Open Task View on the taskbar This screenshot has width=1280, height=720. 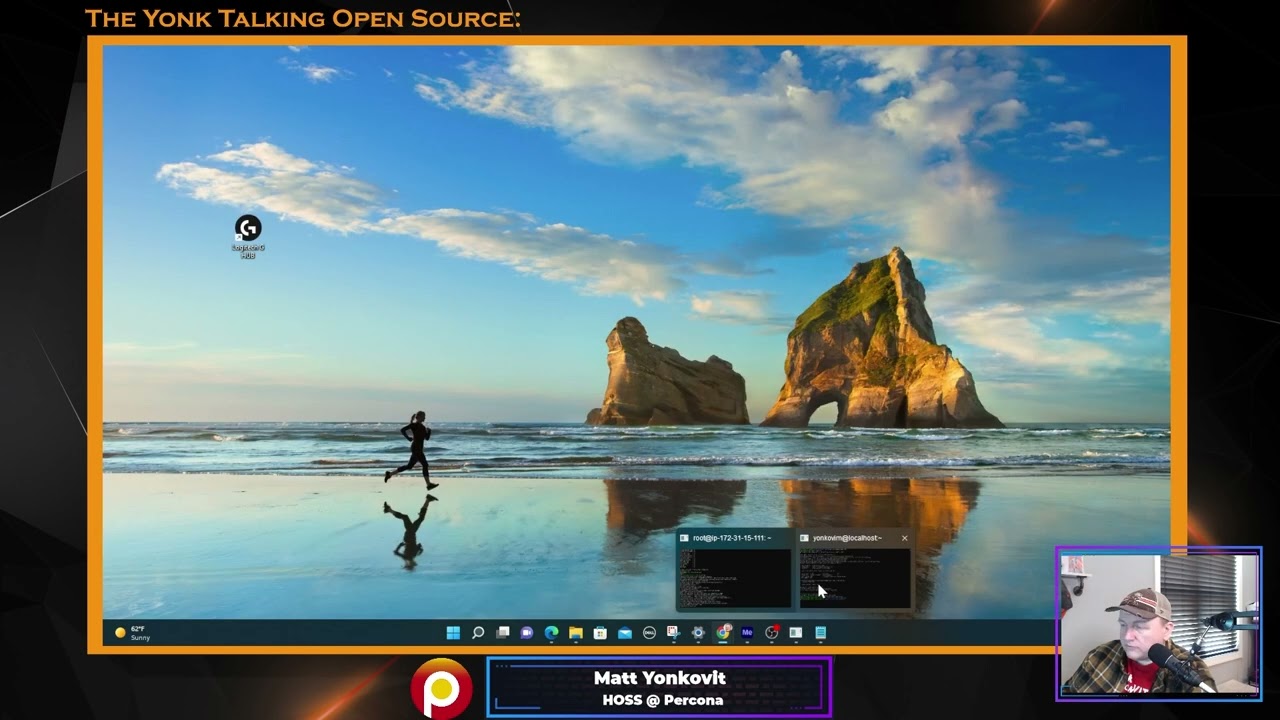tap(503, 632)
